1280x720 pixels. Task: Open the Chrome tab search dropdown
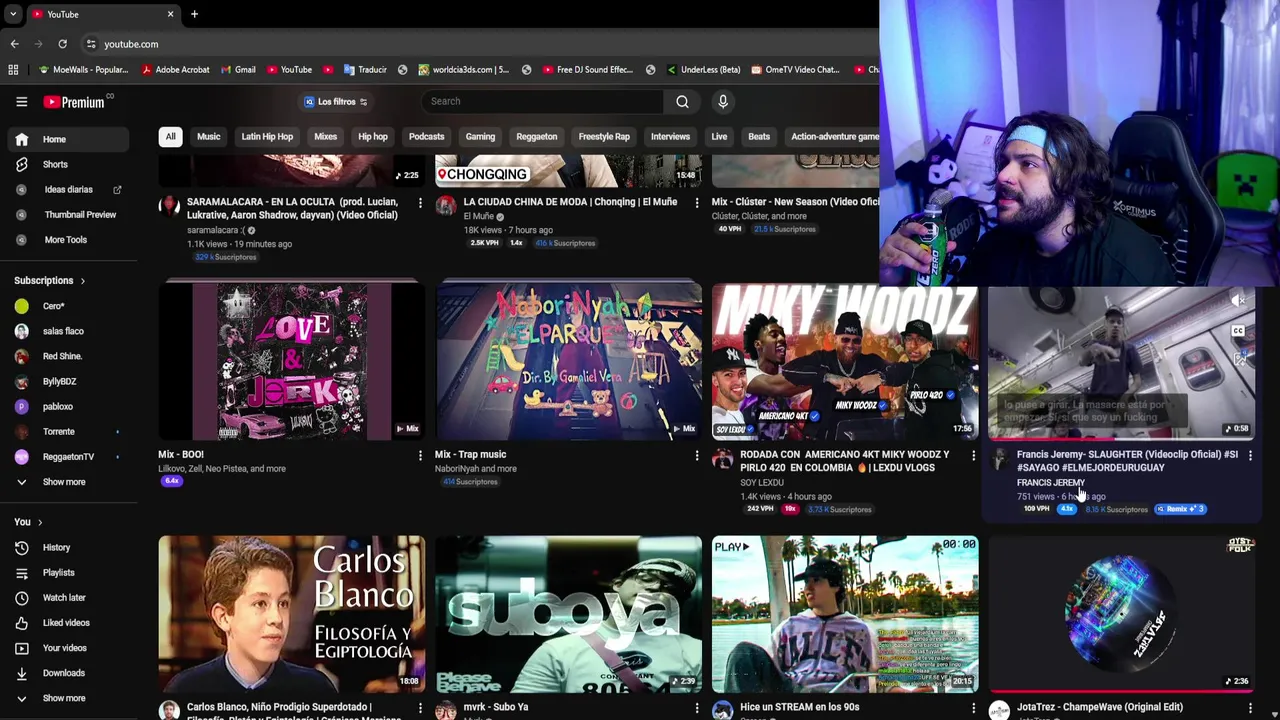[x=12, y=14]
